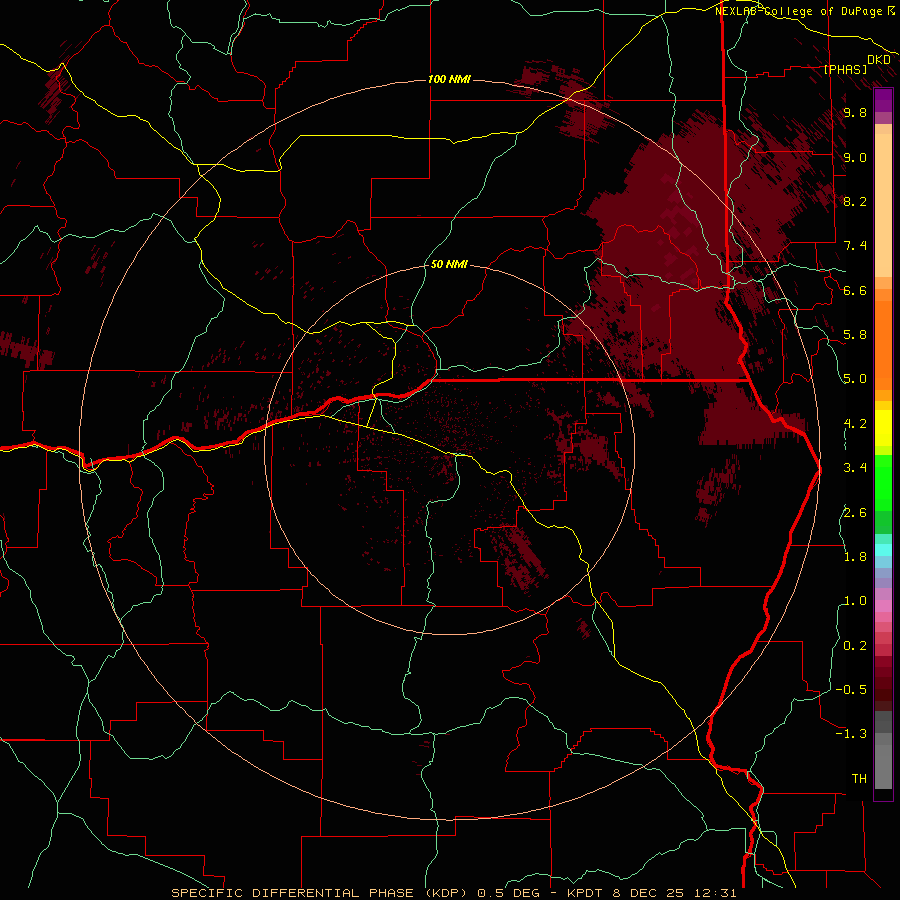
Task: Click the 1.8 value on the color scale
Action: (855, 557)
